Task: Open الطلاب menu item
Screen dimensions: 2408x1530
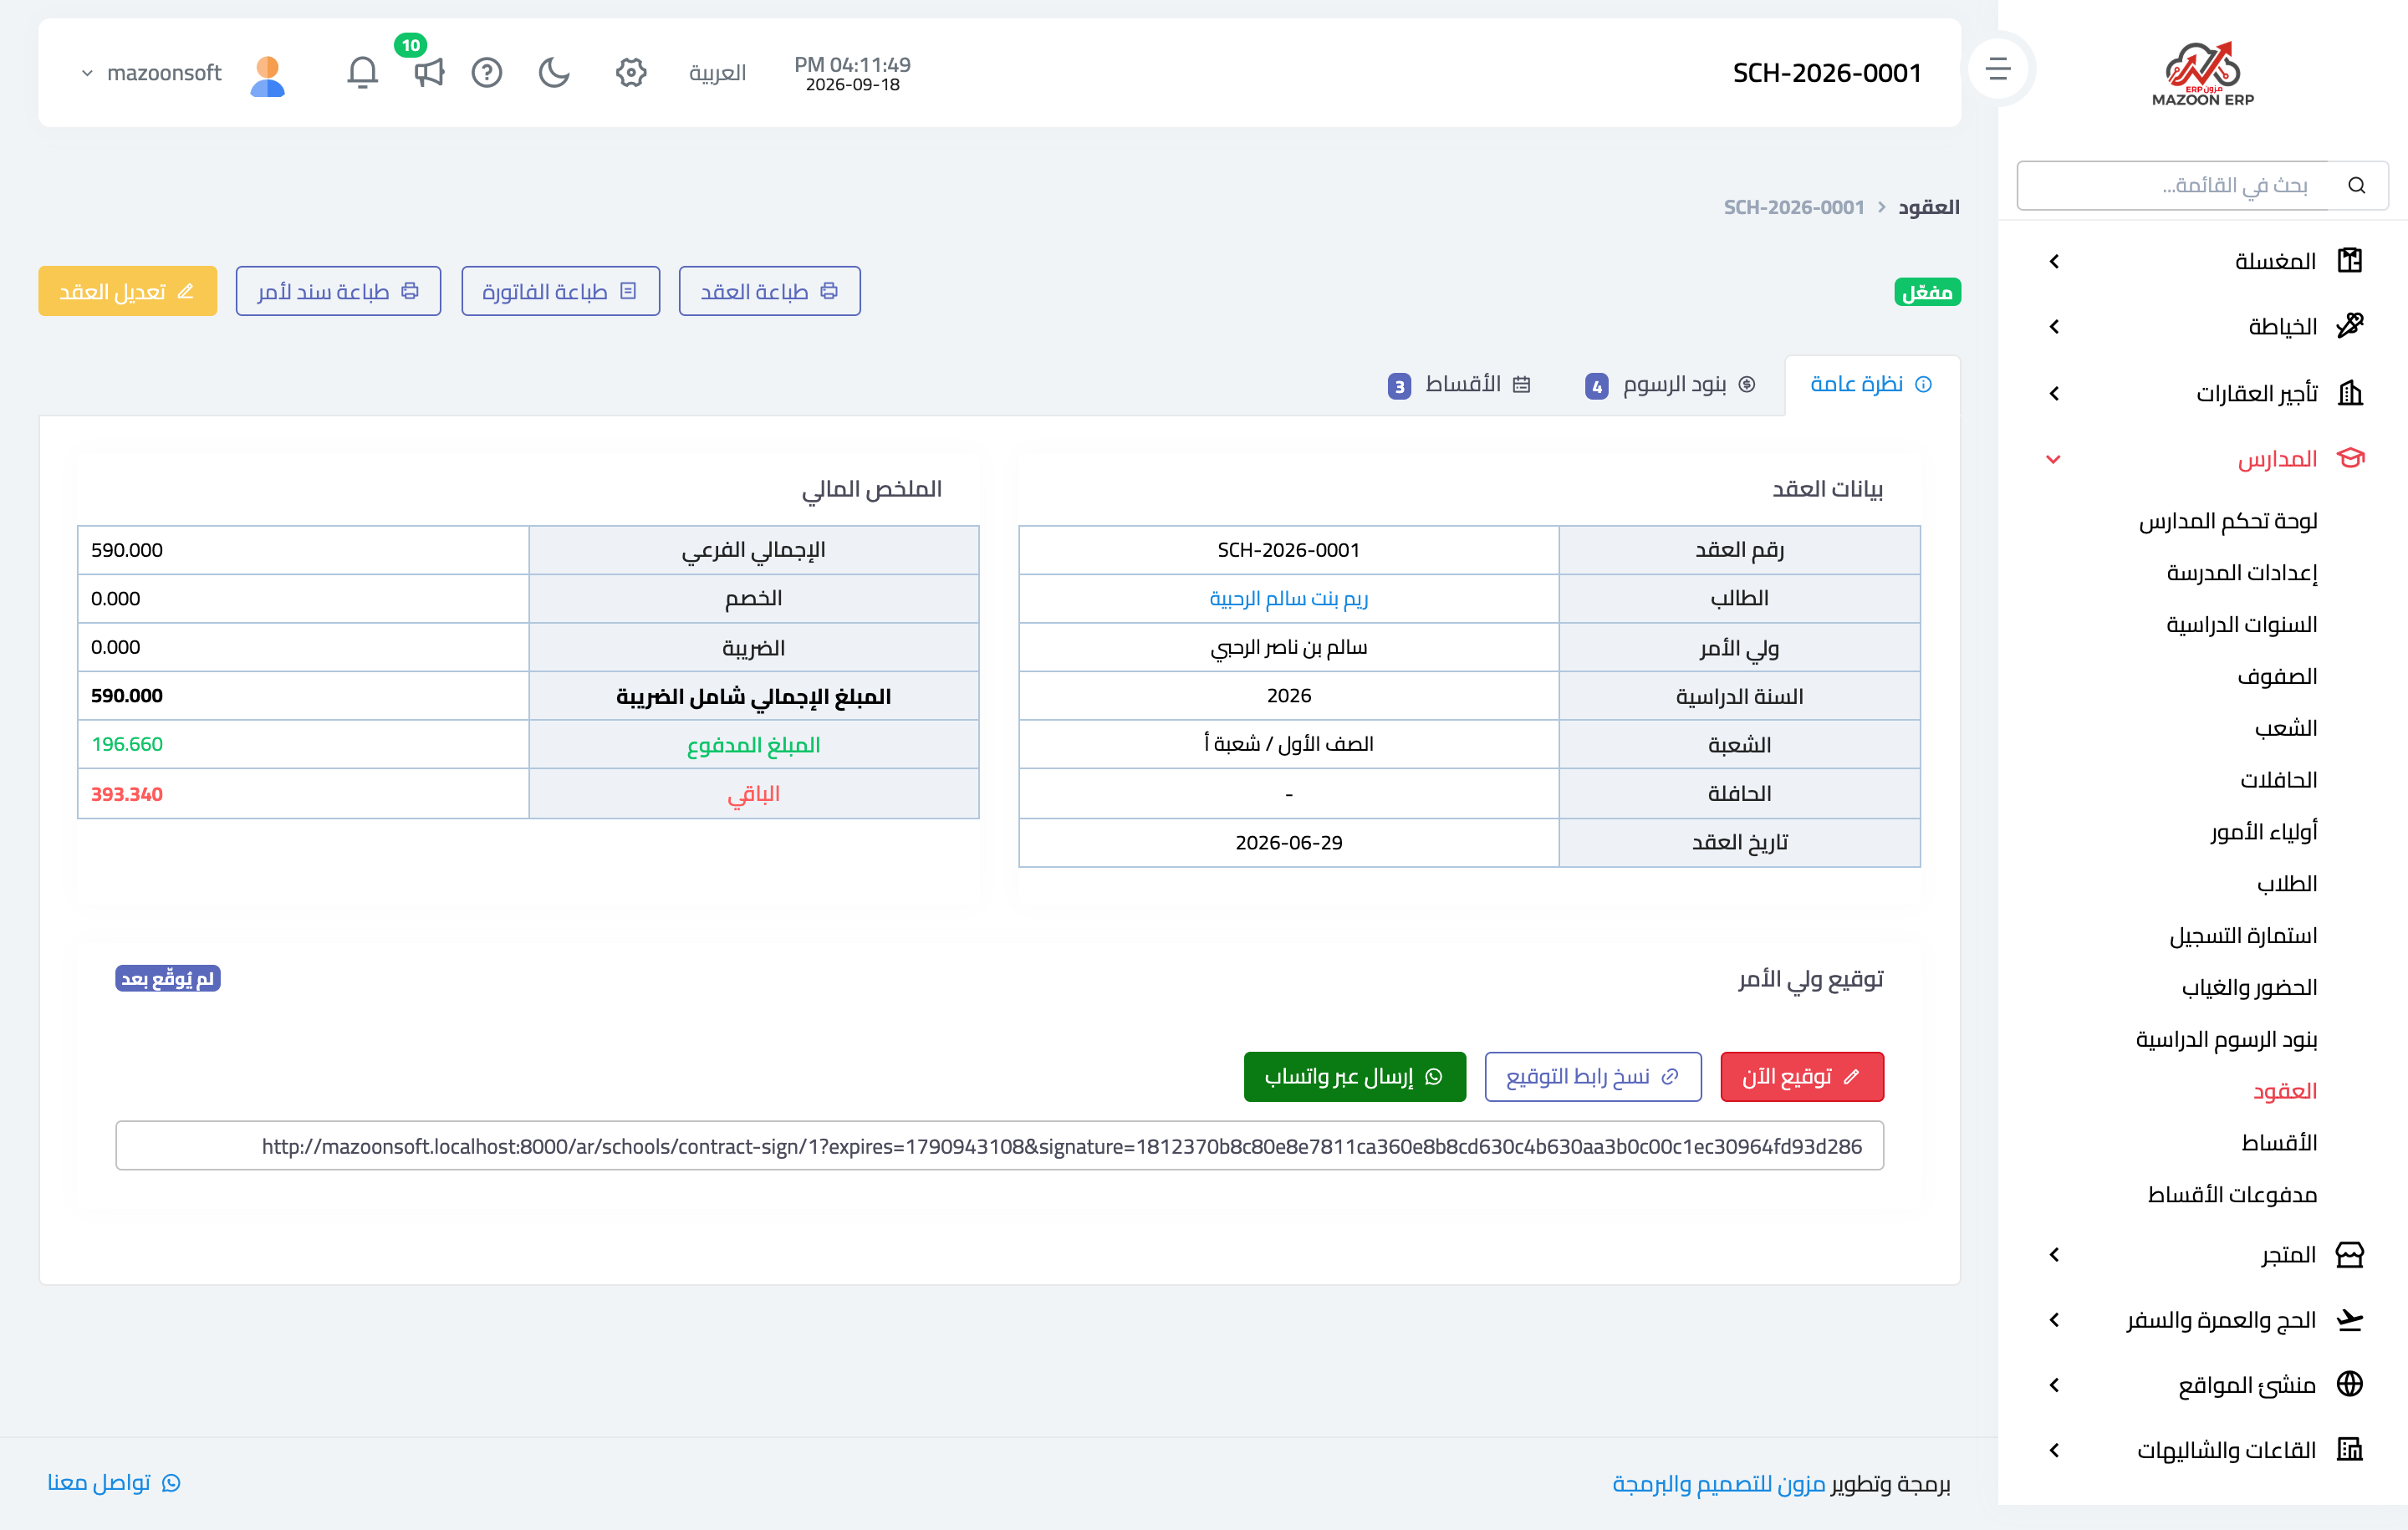Action: click(x=2286, y=883)
